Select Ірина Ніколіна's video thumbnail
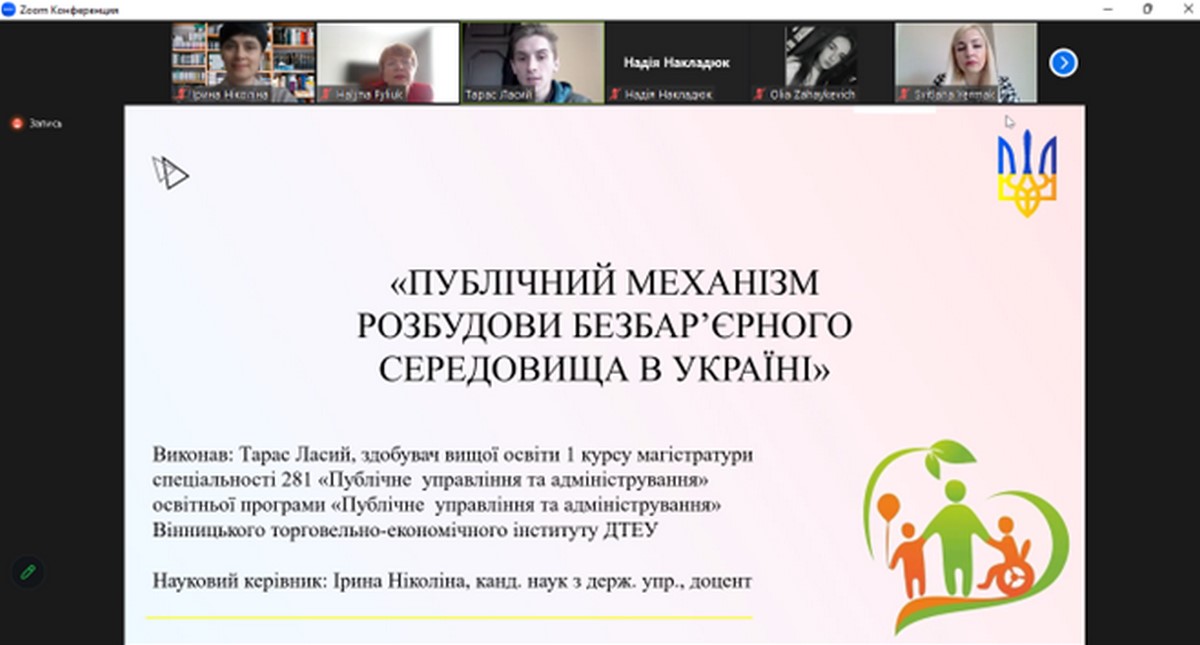 pyautogui.click(x=243, y=60)
